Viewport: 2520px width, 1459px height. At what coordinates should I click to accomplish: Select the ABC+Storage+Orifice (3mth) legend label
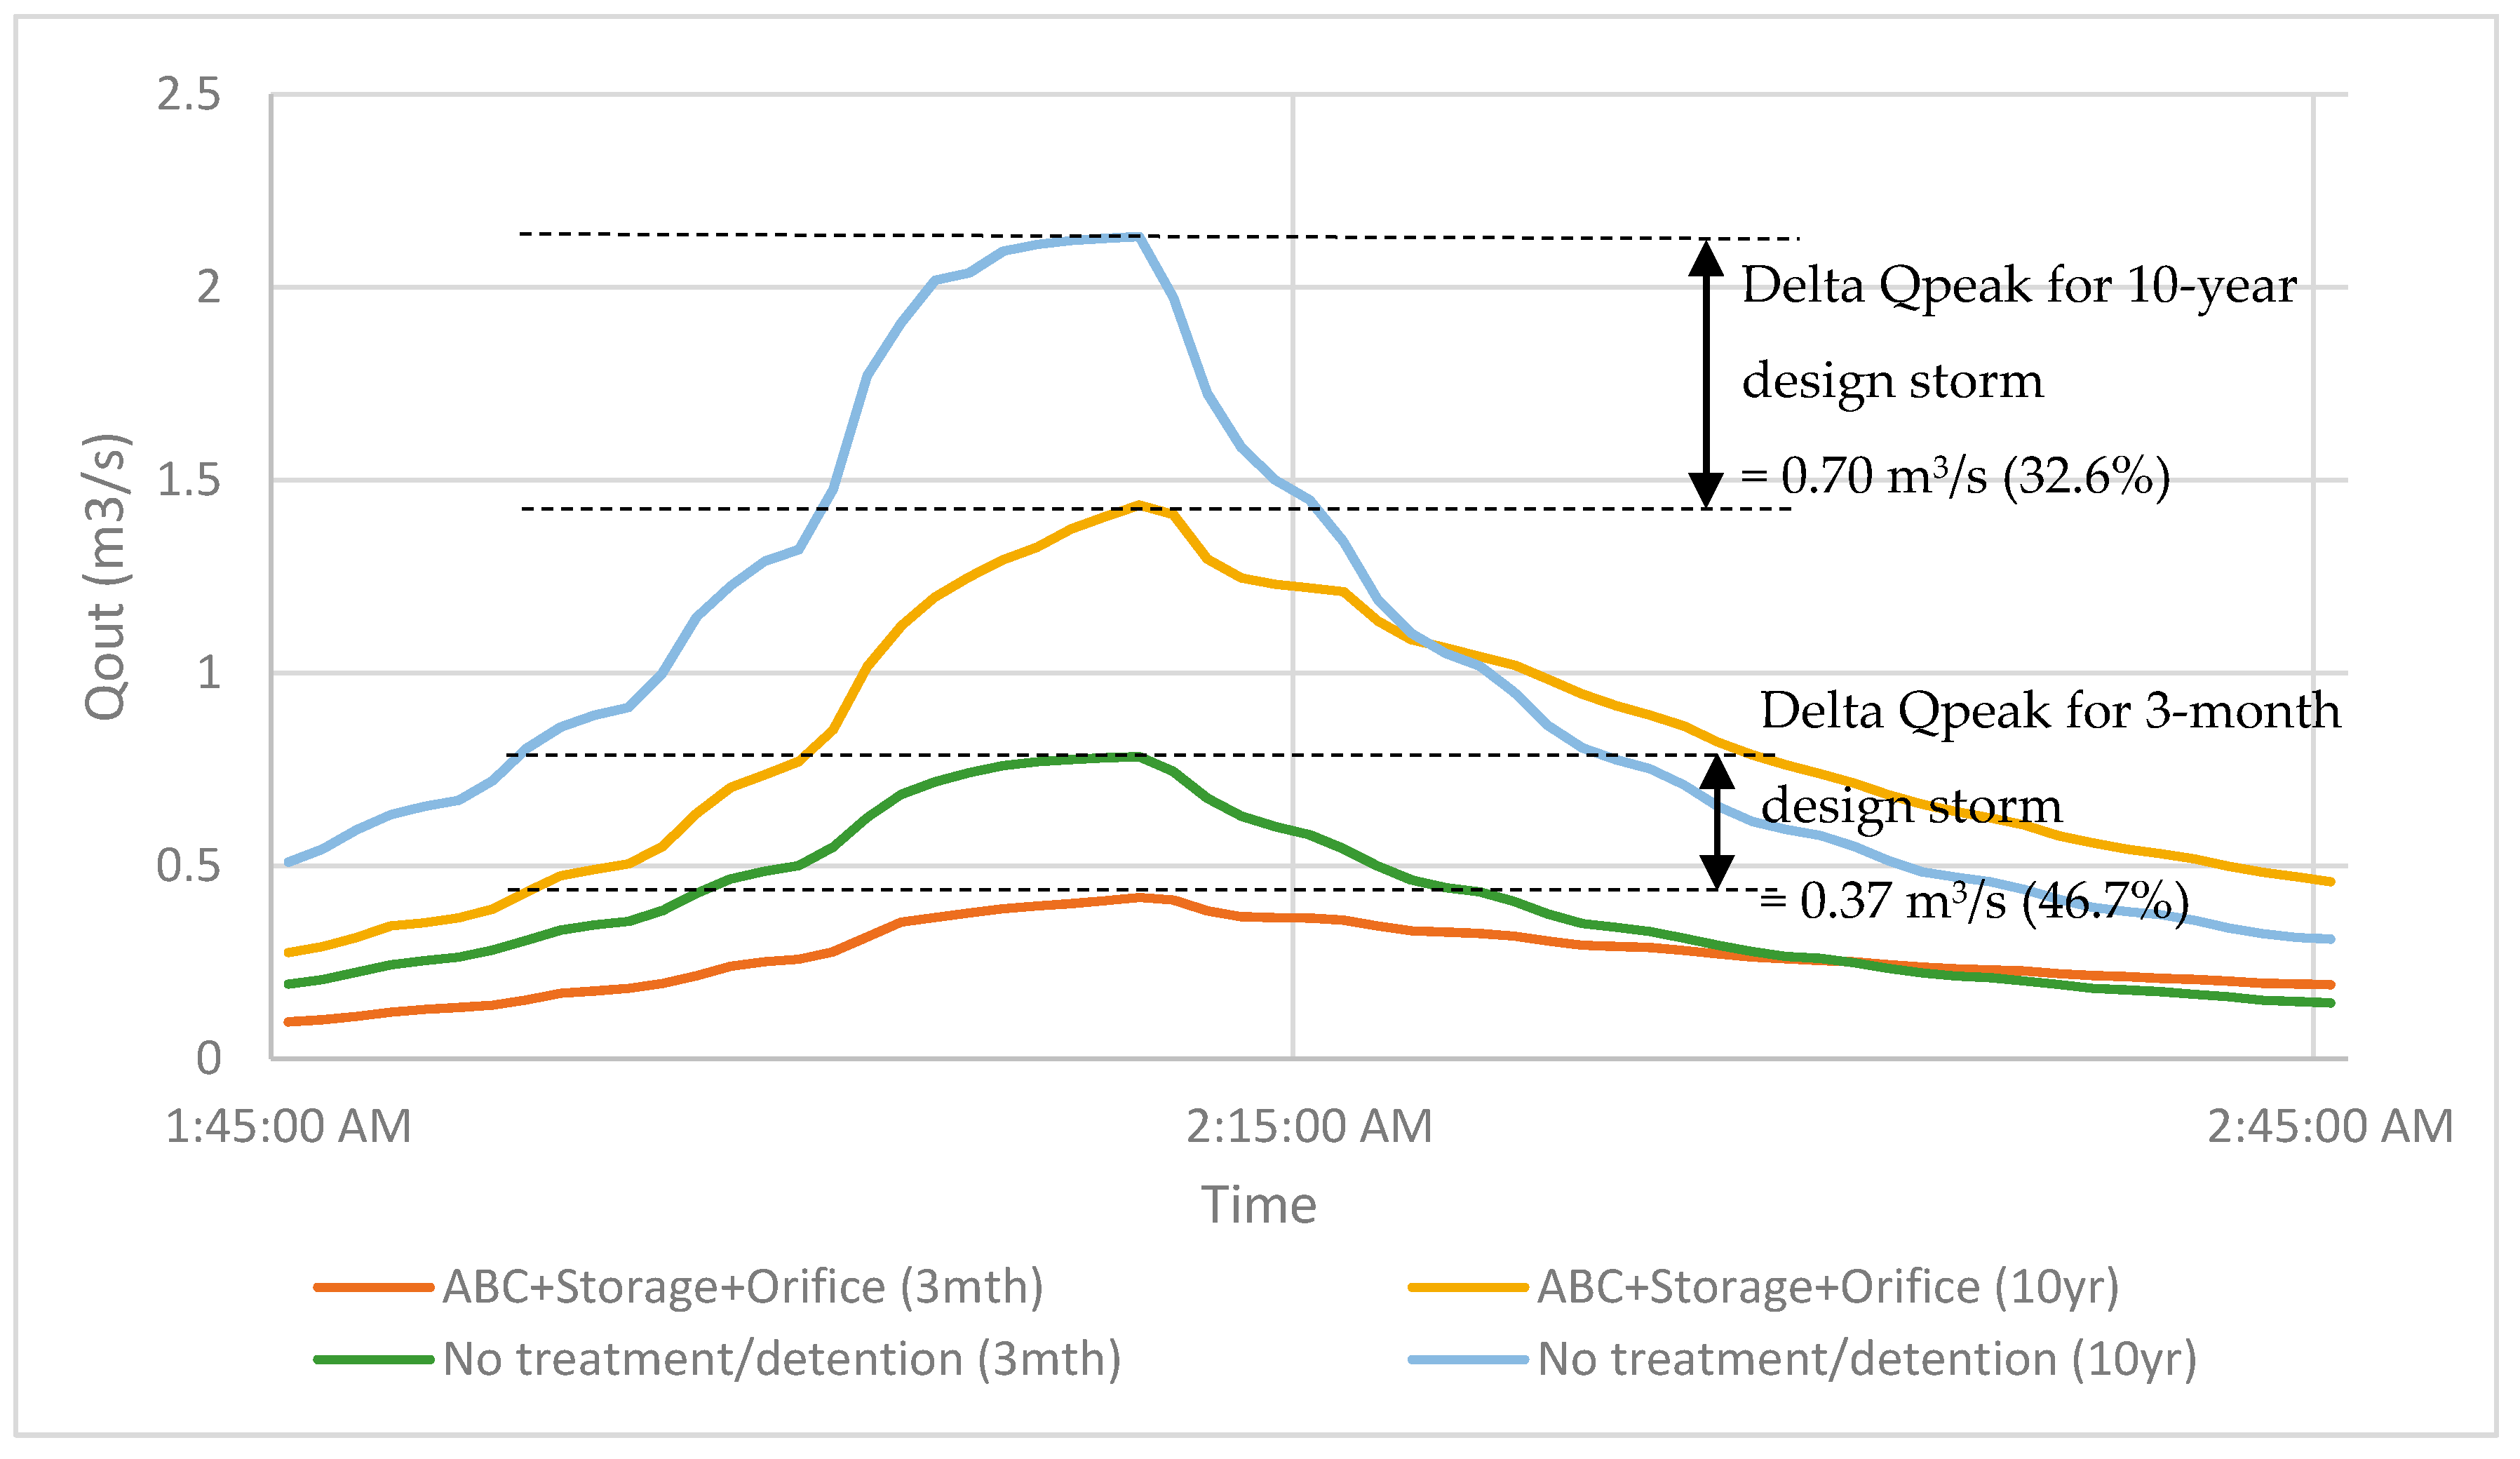click(743, 1288)
